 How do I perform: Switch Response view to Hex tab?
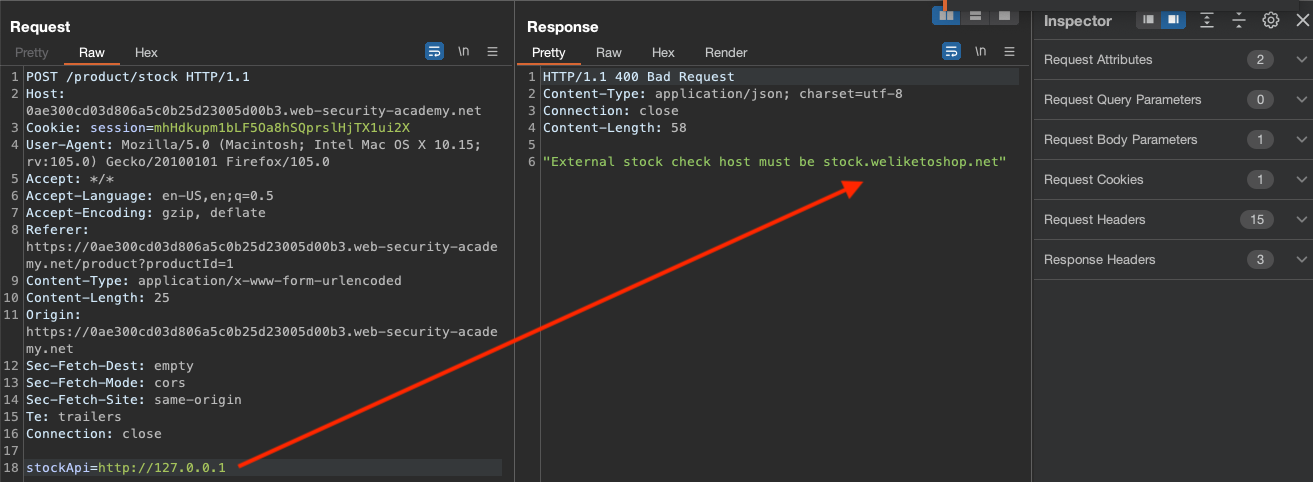663,52
